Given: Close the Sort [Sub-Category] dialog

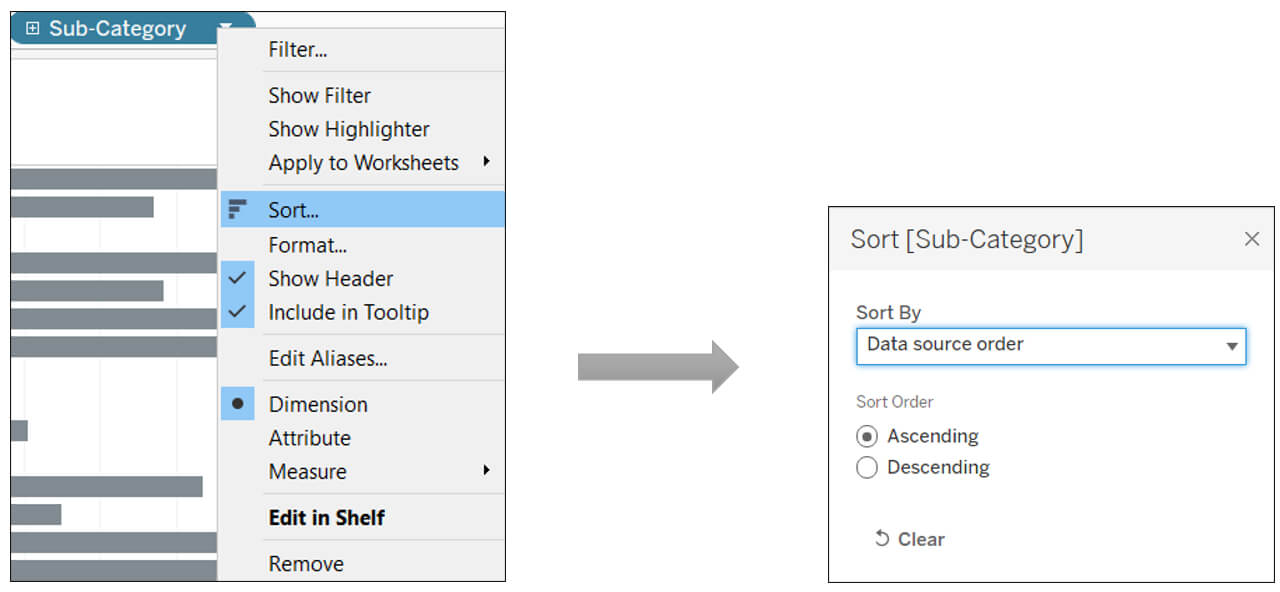Looking at the screenshot, I should tap(1251, 239).
